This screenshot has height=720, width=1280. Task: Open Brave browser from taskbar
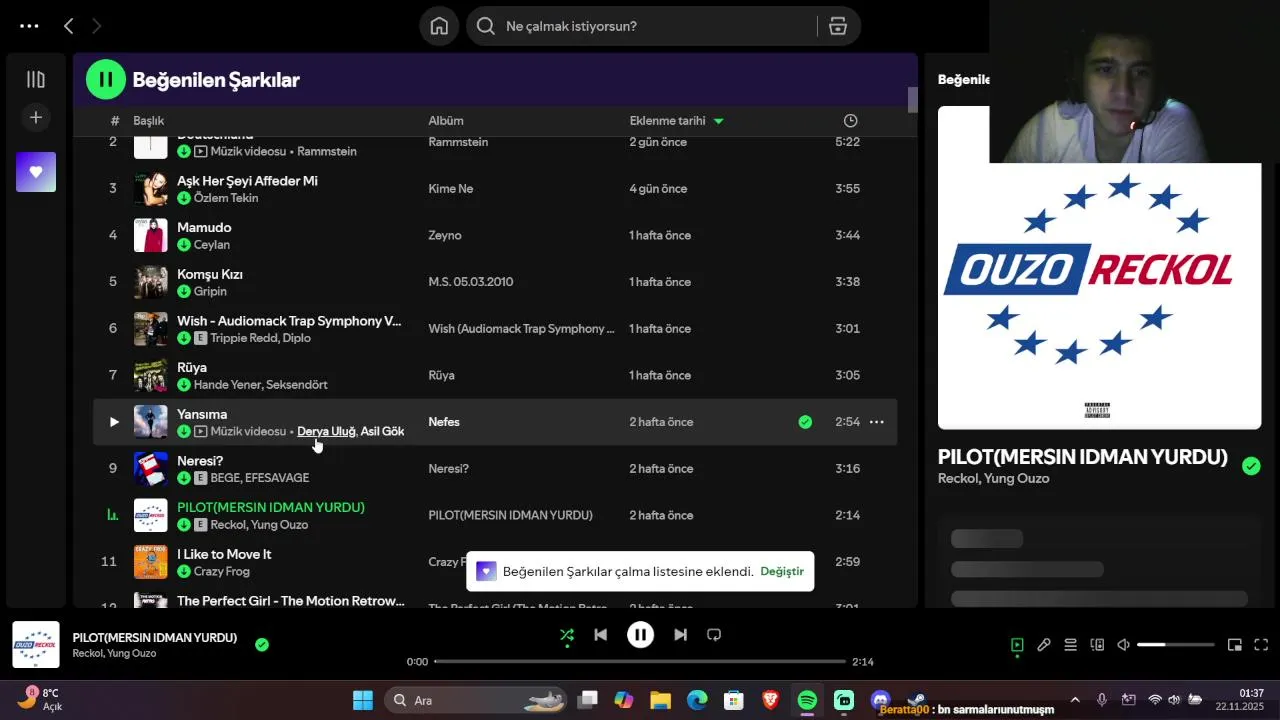point(770,700)
